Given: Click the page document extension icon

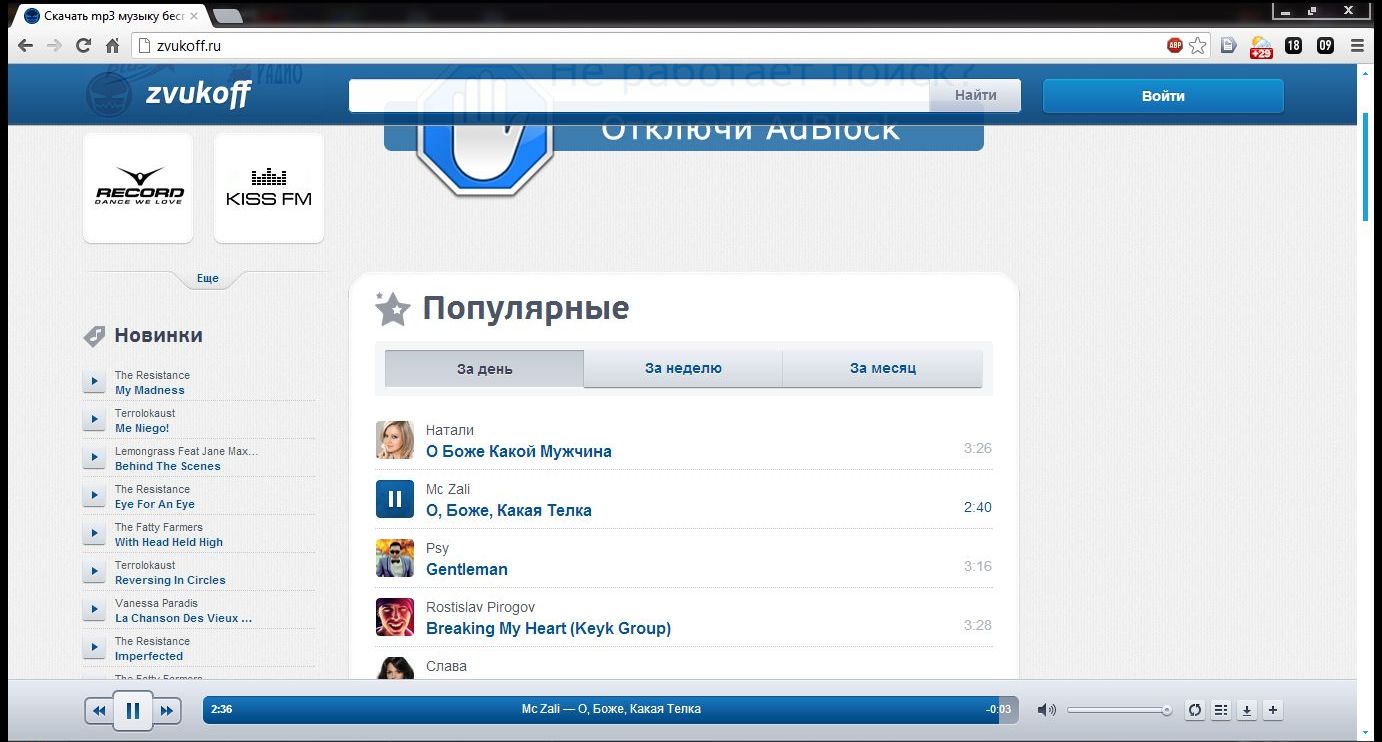Looking at the screenshot, I should (x=1229, y=45).
